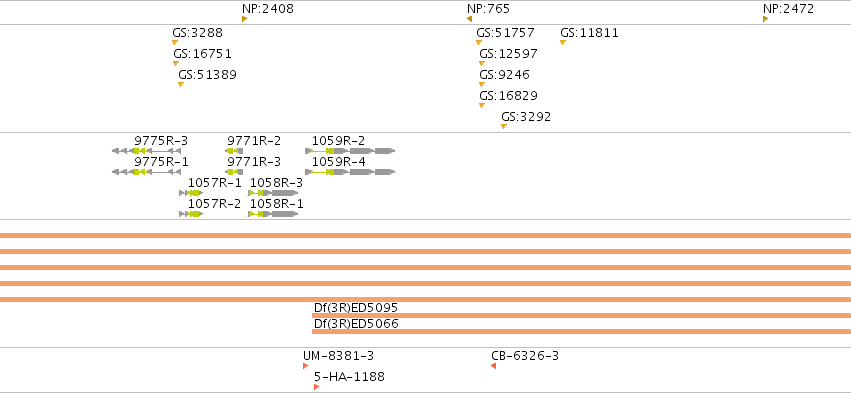Click the GS:12597 label text
This screenshot has width=851, height=393.
[509, 54]
